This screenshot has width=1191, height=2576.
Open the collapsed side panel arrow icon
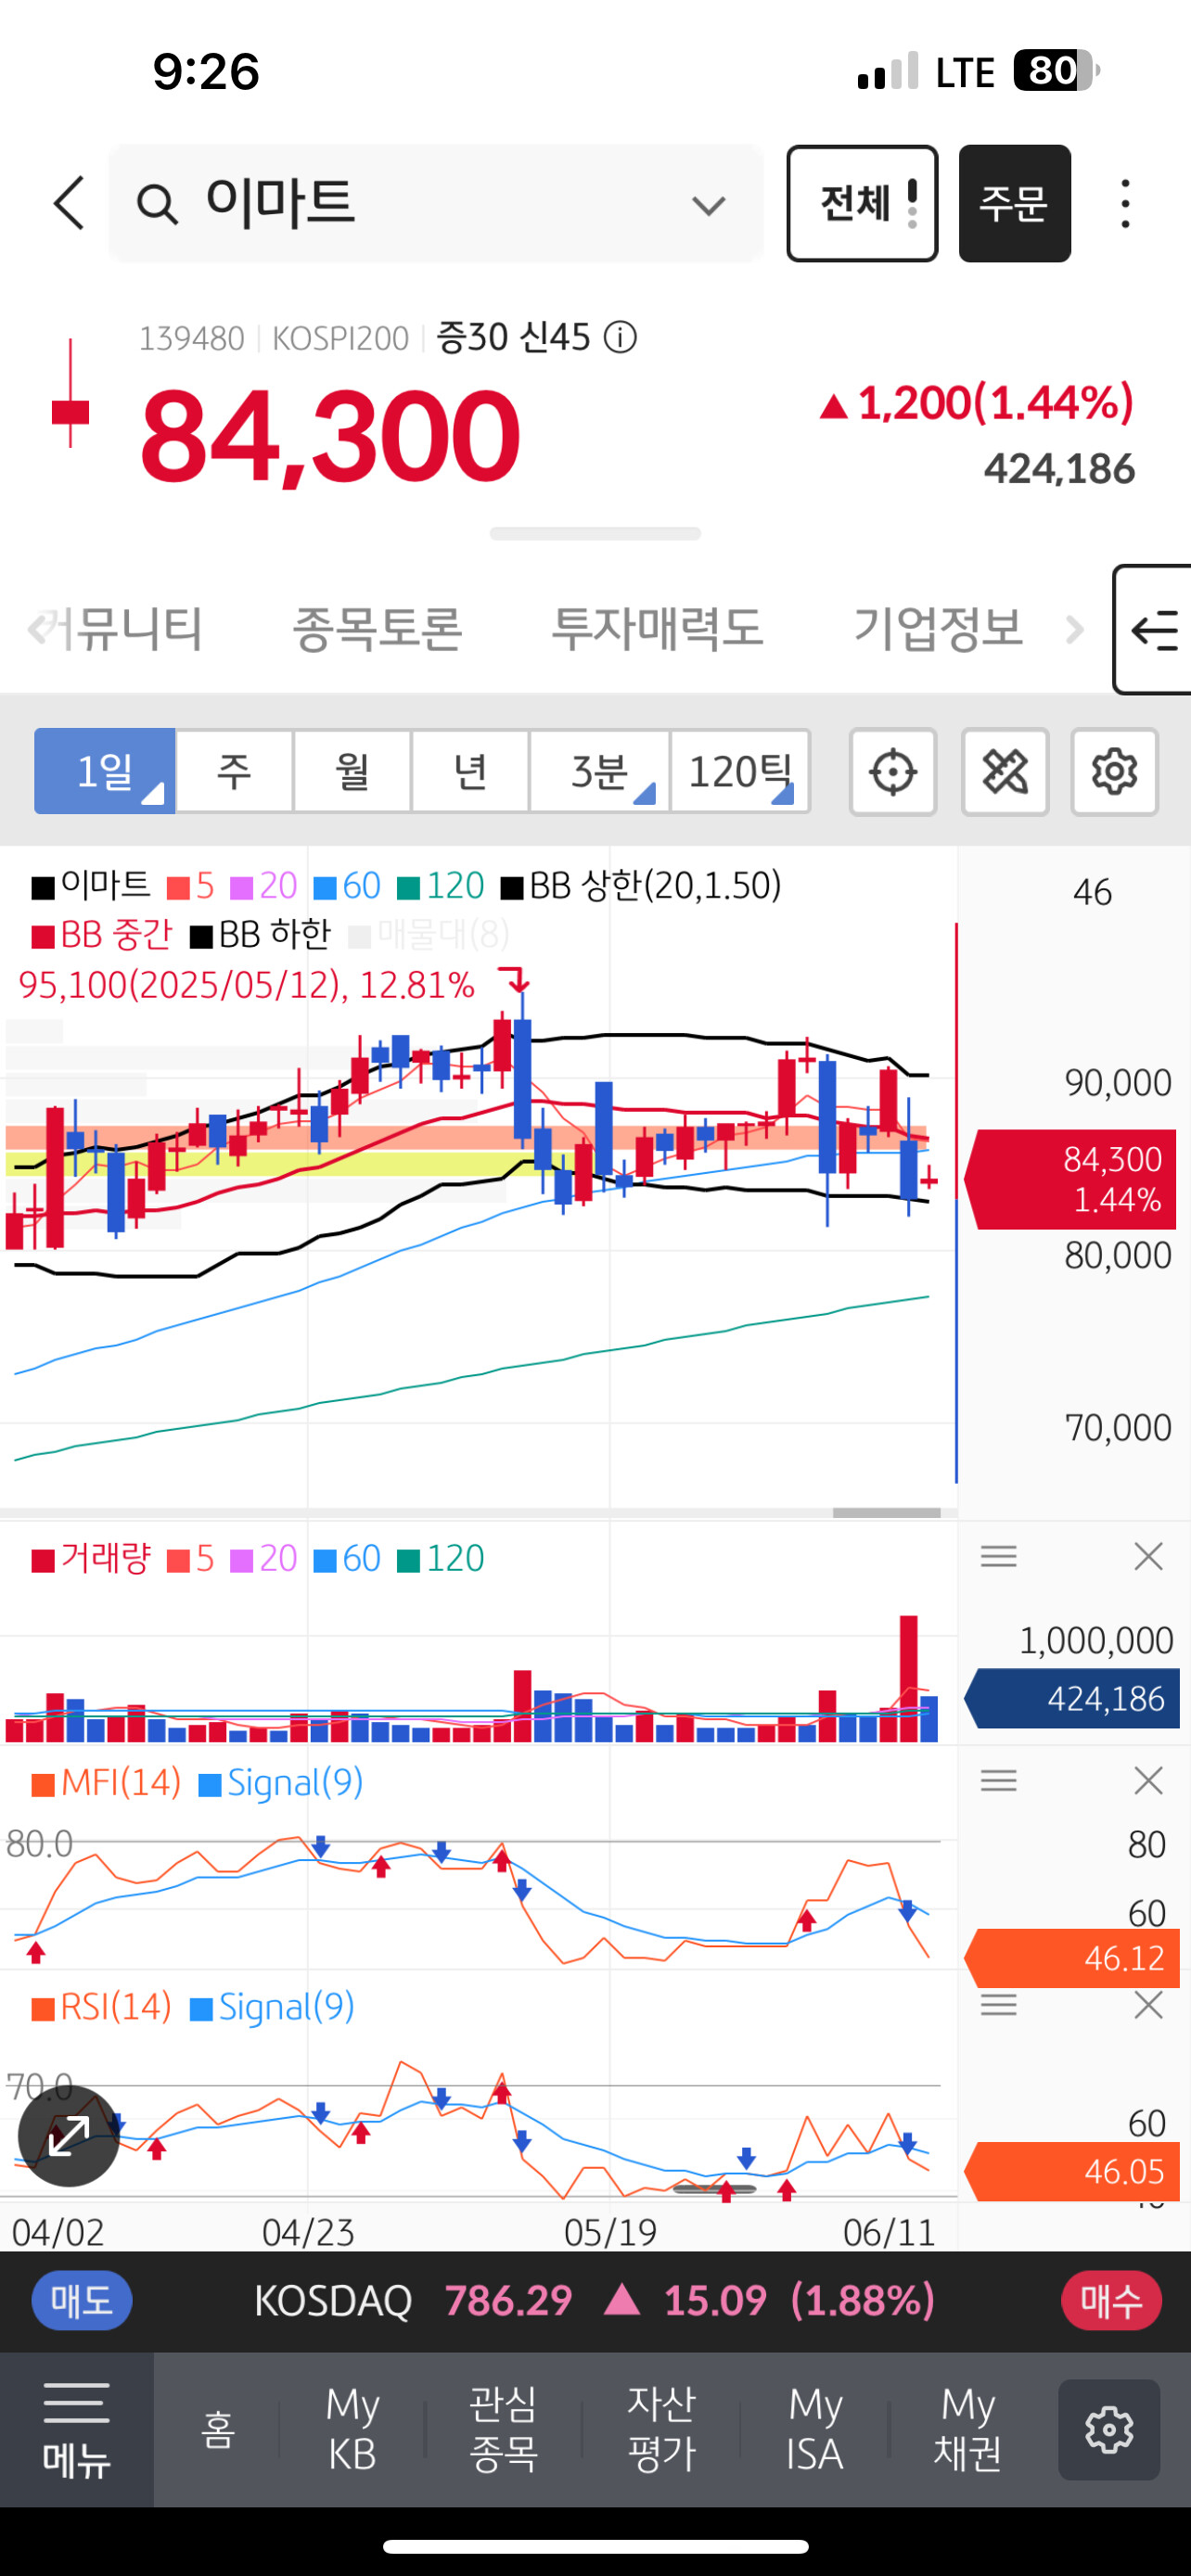coord(1153,630)
